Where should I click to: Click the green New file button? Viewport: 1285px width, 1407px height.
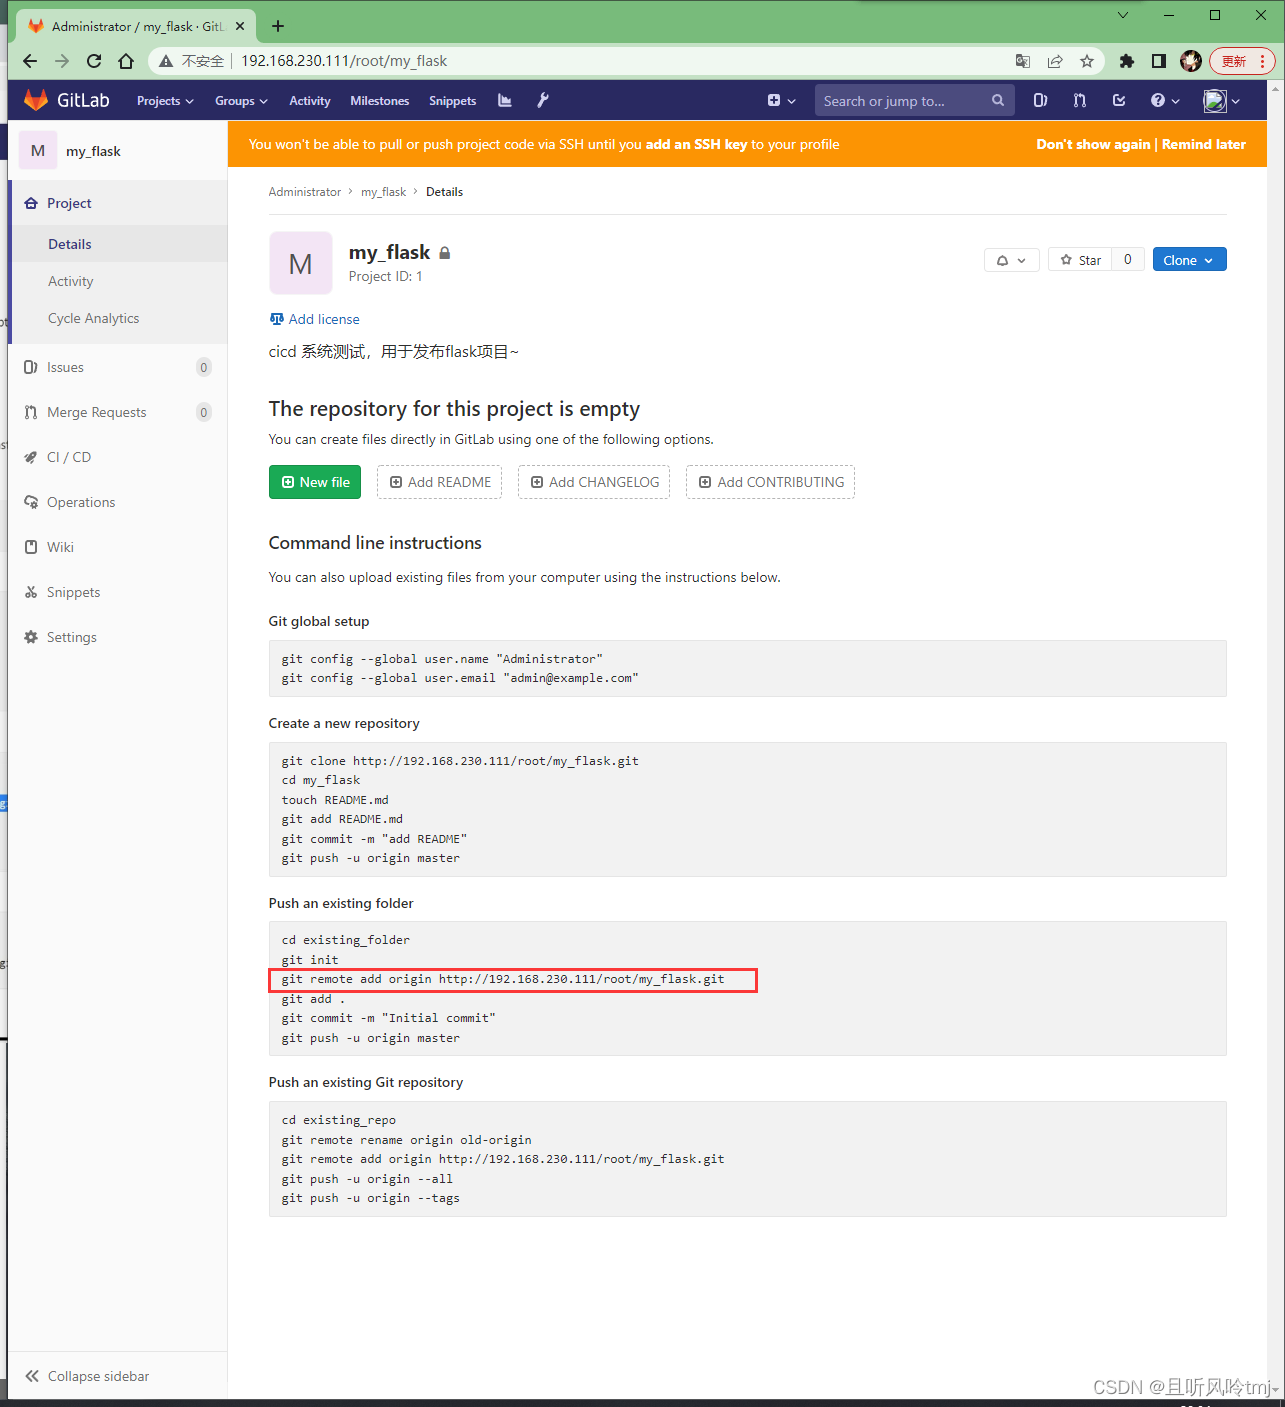tap(315, 482)
